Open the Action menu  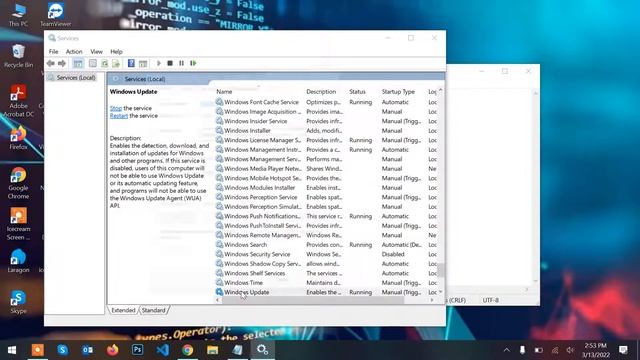pyautogui.click(x=74, y=51)
